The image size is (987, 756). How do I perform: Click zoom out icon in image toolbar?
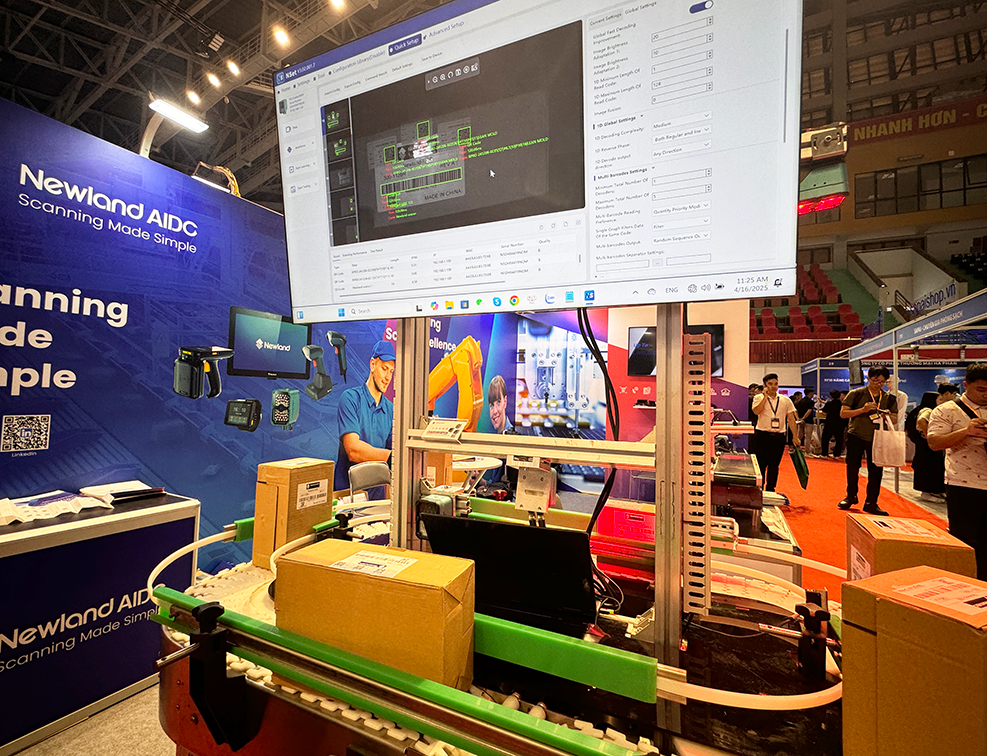point(435,79)
